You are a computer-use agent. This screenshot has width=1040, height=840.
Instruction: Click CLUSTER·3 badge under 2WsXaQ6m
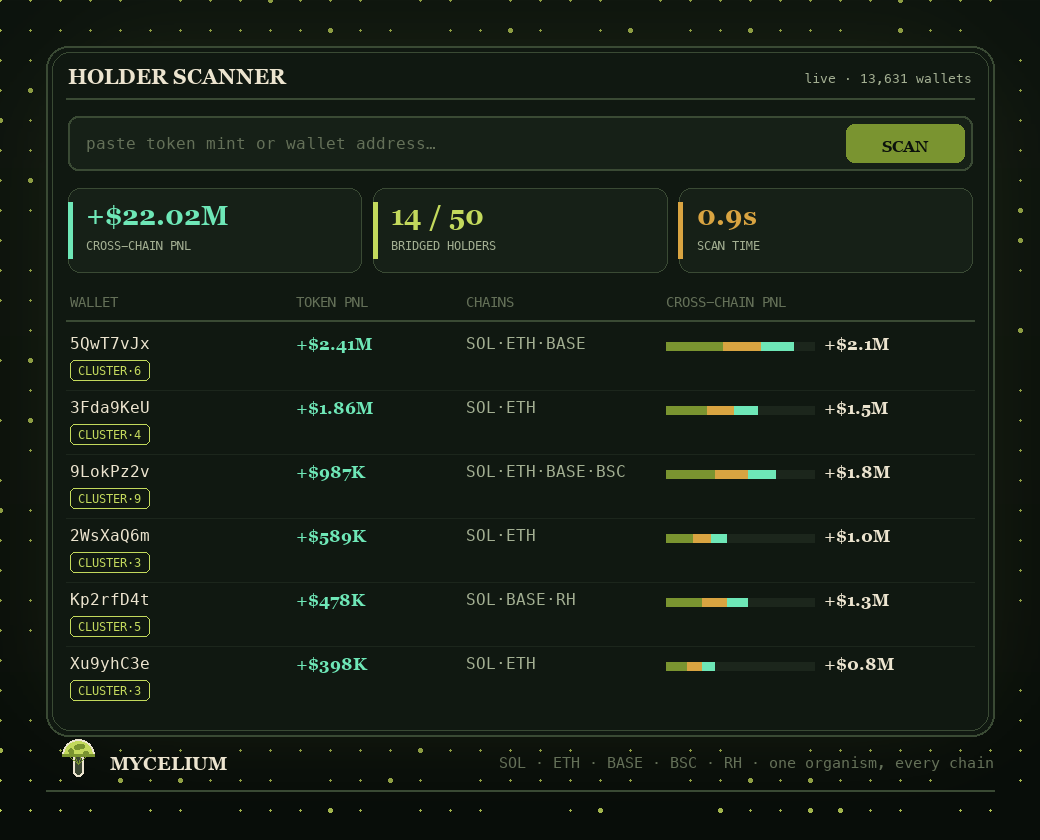(x=110, y=563)
